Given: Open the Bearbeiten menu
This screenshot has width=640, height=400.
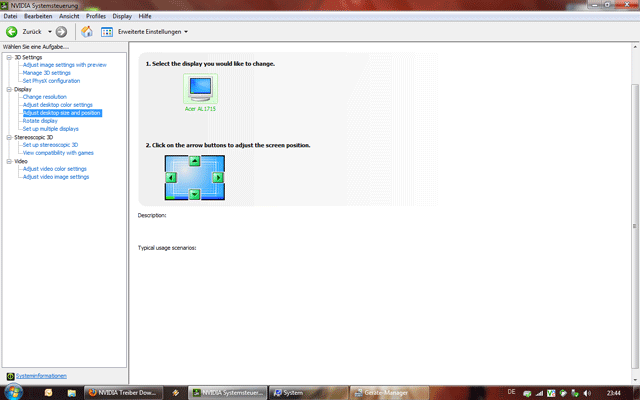Looking at the screenshot, I should [x=38, y=16].
